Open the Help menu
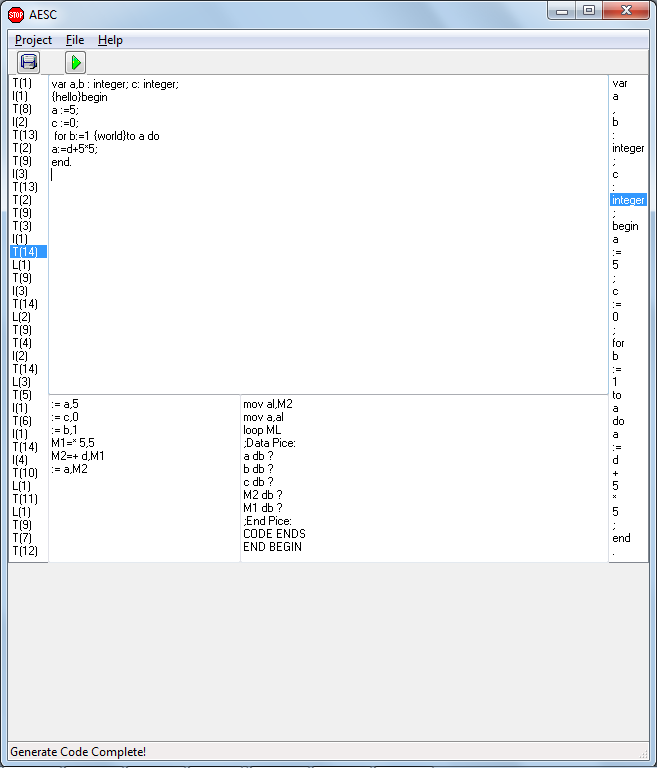Viewport: 657px width, 768px height. pos(110,40)
